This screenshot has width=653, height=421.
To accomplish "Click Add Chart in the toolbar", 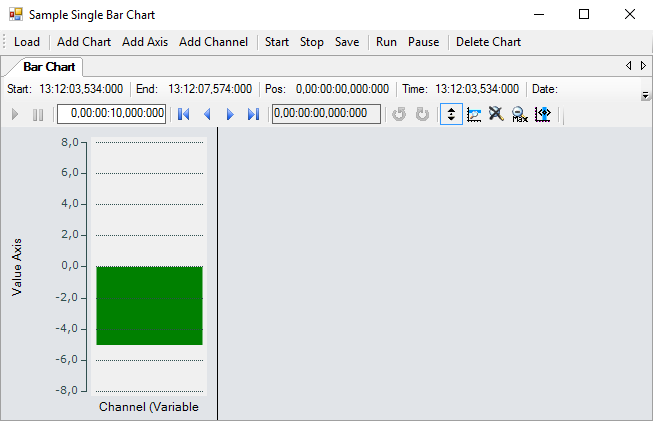I will [84, 42].
